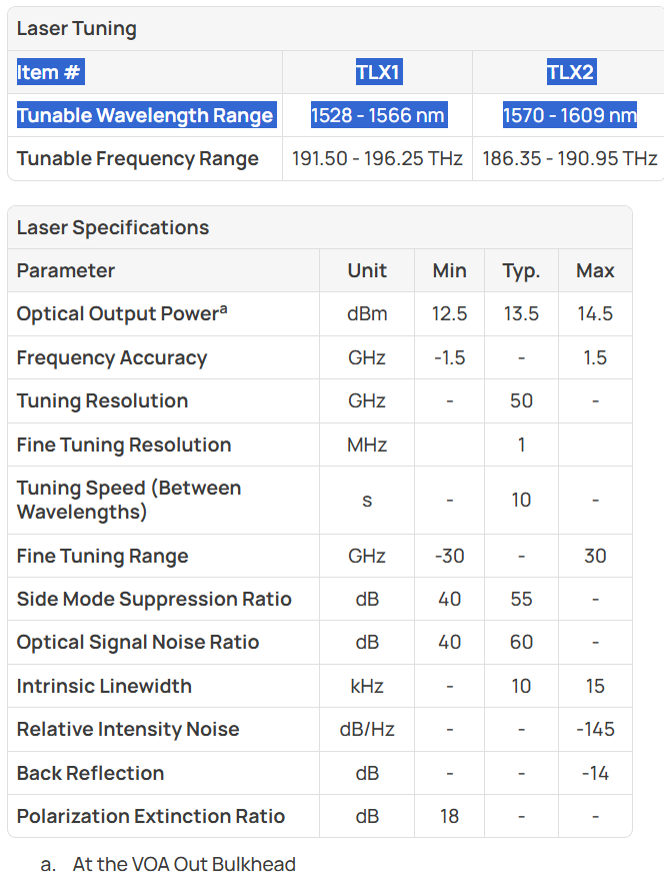Select the TLX1 column header
This screenshot has height=880, width=664.
[x=379, y=72]
